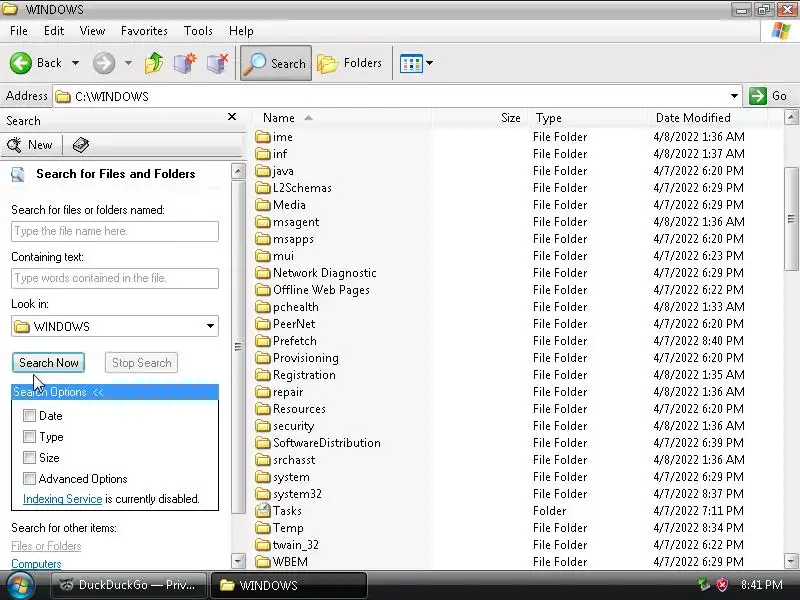Close the Search side pane
Image resolution: width=800 pixels, height=600 pixels.
(x=232, y=117)
